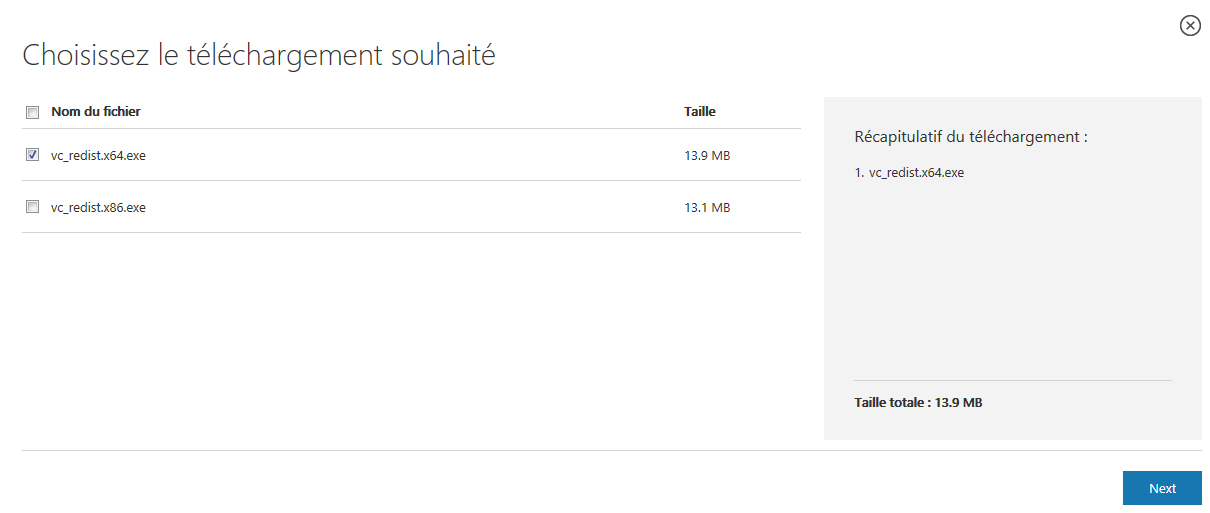Viewport: 1210px width, 513px height.
Task: Click the dialog title Choisissez le téléchargement souhaité
Action: (259, 55)
